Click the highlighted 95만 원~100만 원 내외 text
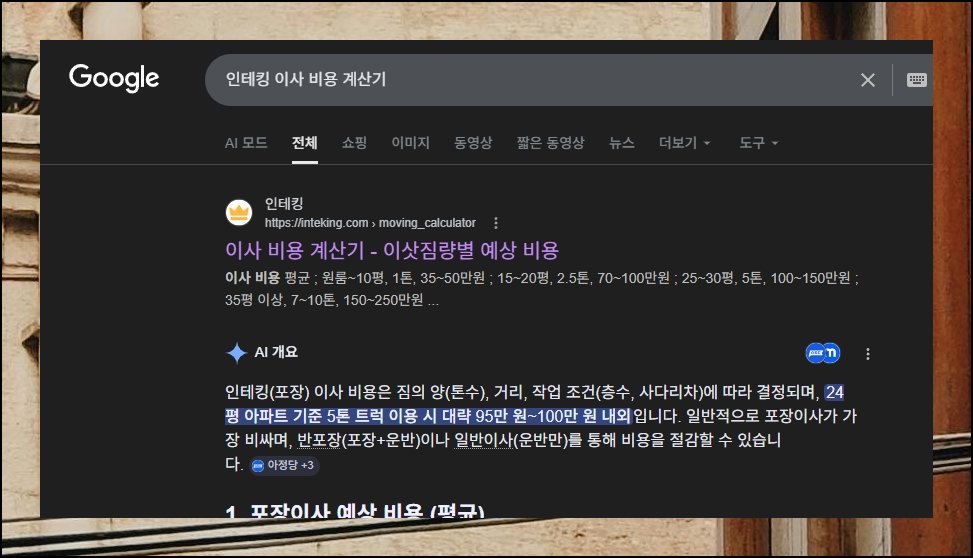 [x=554, y=416]
